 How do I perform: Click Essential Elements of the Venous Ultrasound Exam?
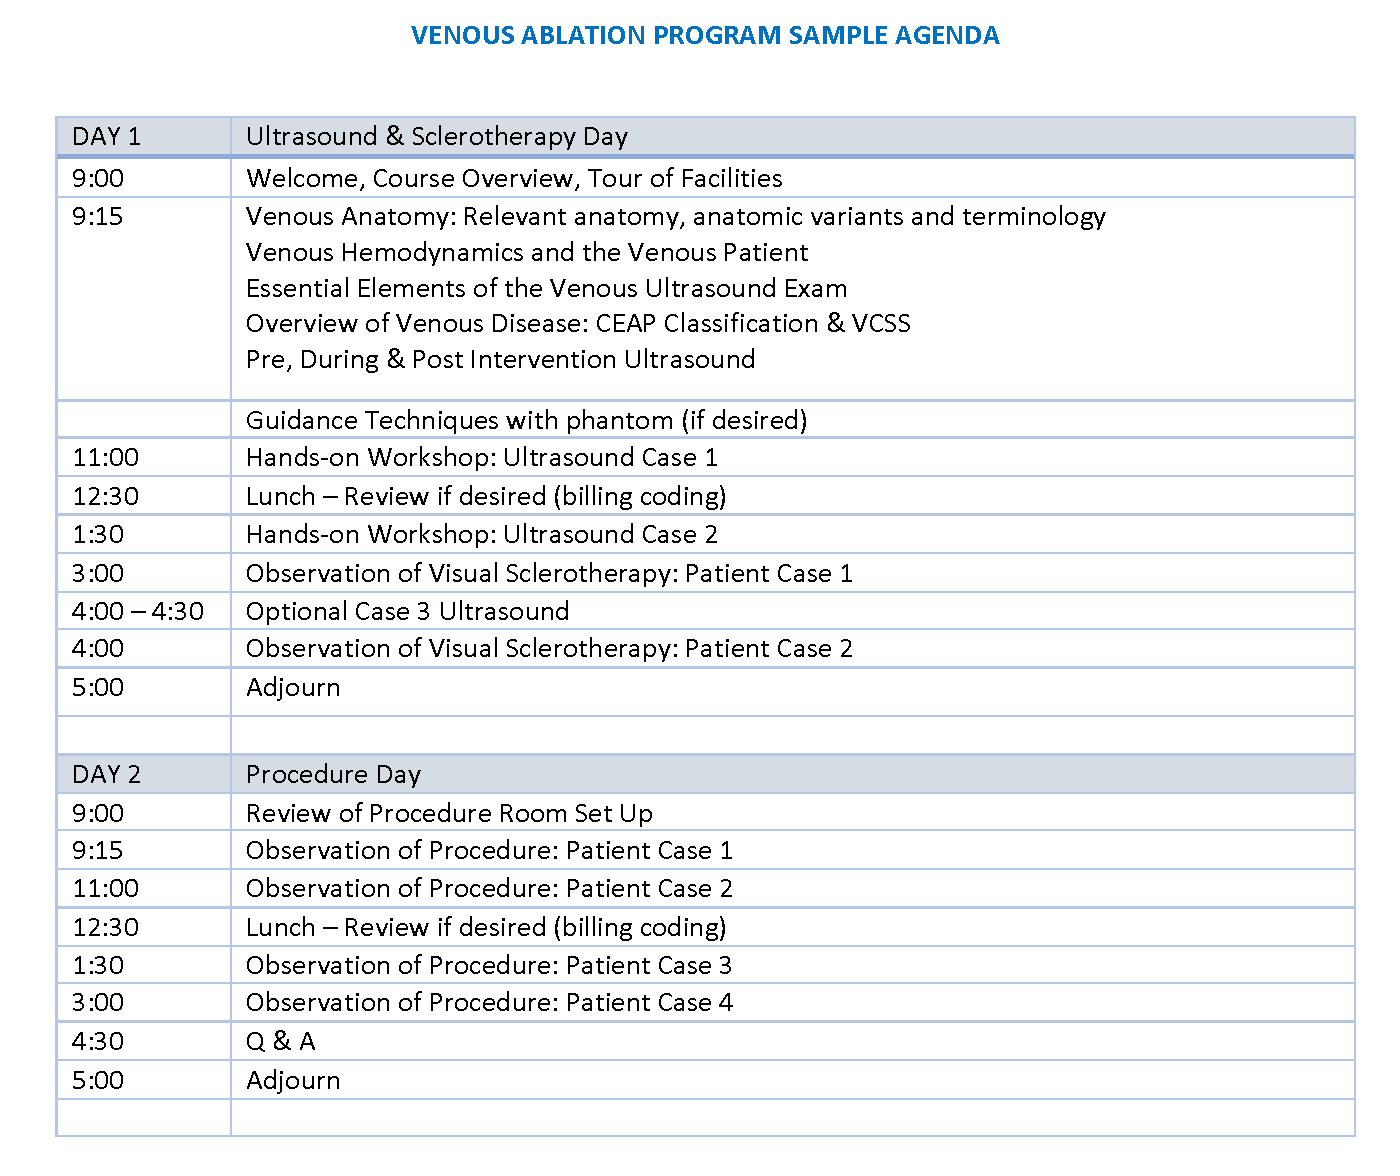[x=546, y=288]
